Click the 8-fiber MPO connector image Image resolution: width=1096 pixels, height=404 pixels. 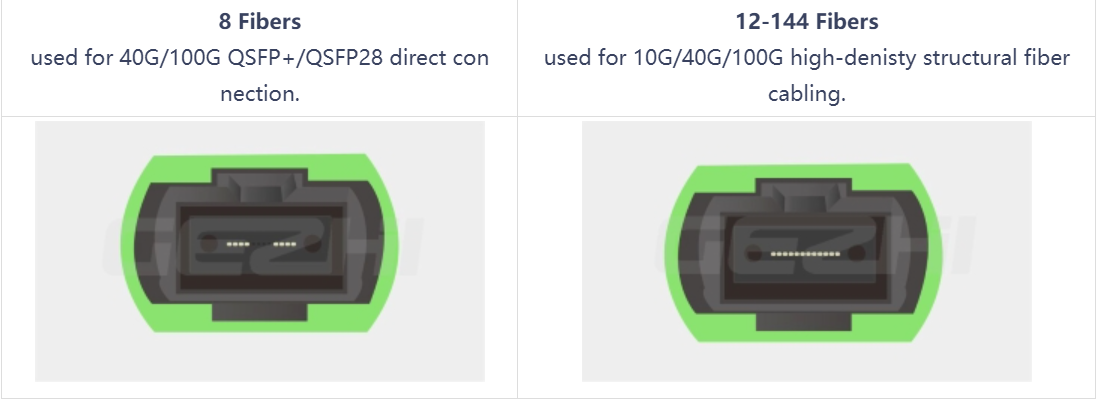coord(260,250)
